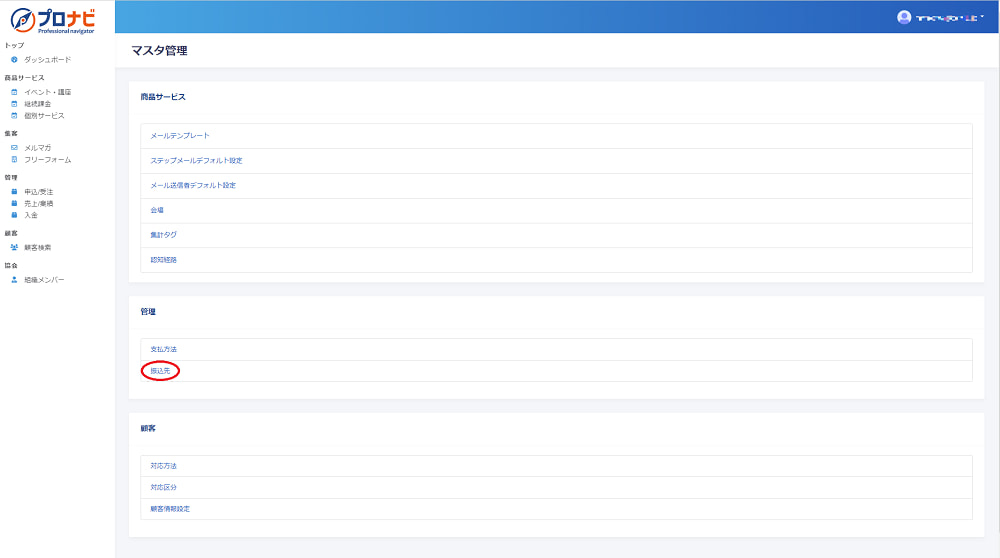The image size is (1000, 558).
Task: Open the account dropdown arrow at top right
Action: [982, 17]
